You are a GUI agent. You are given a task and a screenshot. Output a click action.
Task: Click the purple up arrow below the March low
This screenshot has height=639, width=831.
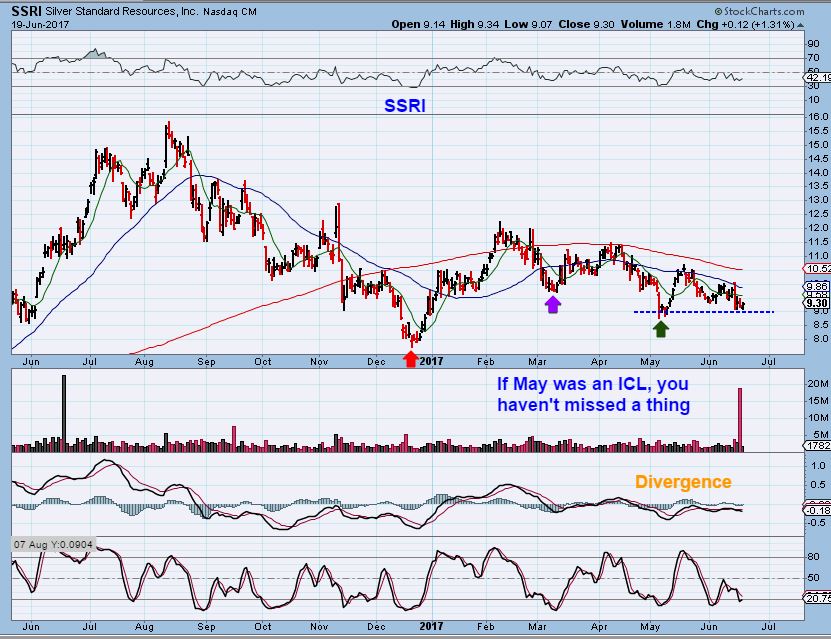point(552,304)
